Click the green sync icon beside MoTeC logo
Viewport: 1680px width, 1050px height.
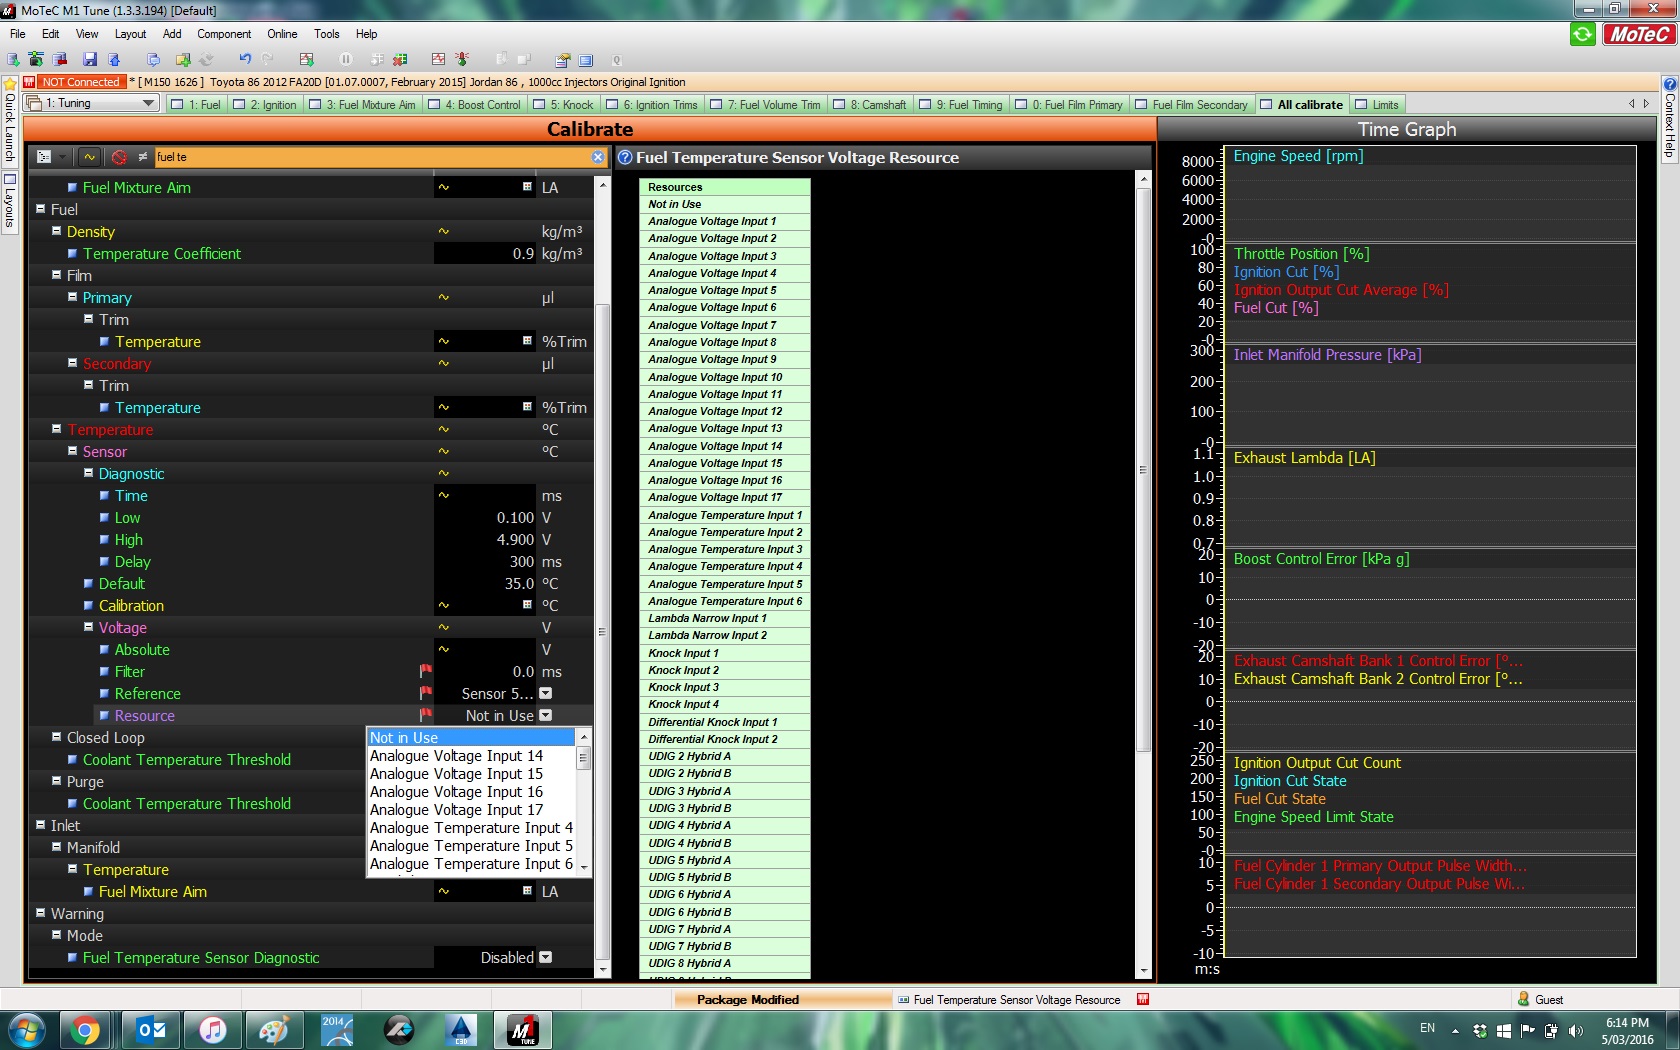[x=1583, y=34]
